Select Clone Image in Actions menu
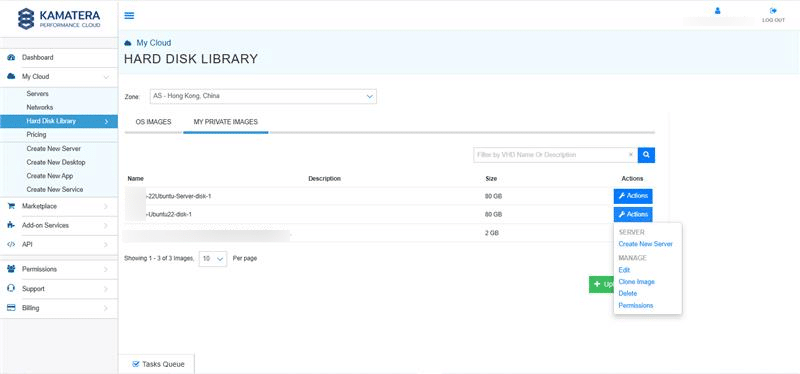Screen dimensions: 800x374 click(636, 282)
